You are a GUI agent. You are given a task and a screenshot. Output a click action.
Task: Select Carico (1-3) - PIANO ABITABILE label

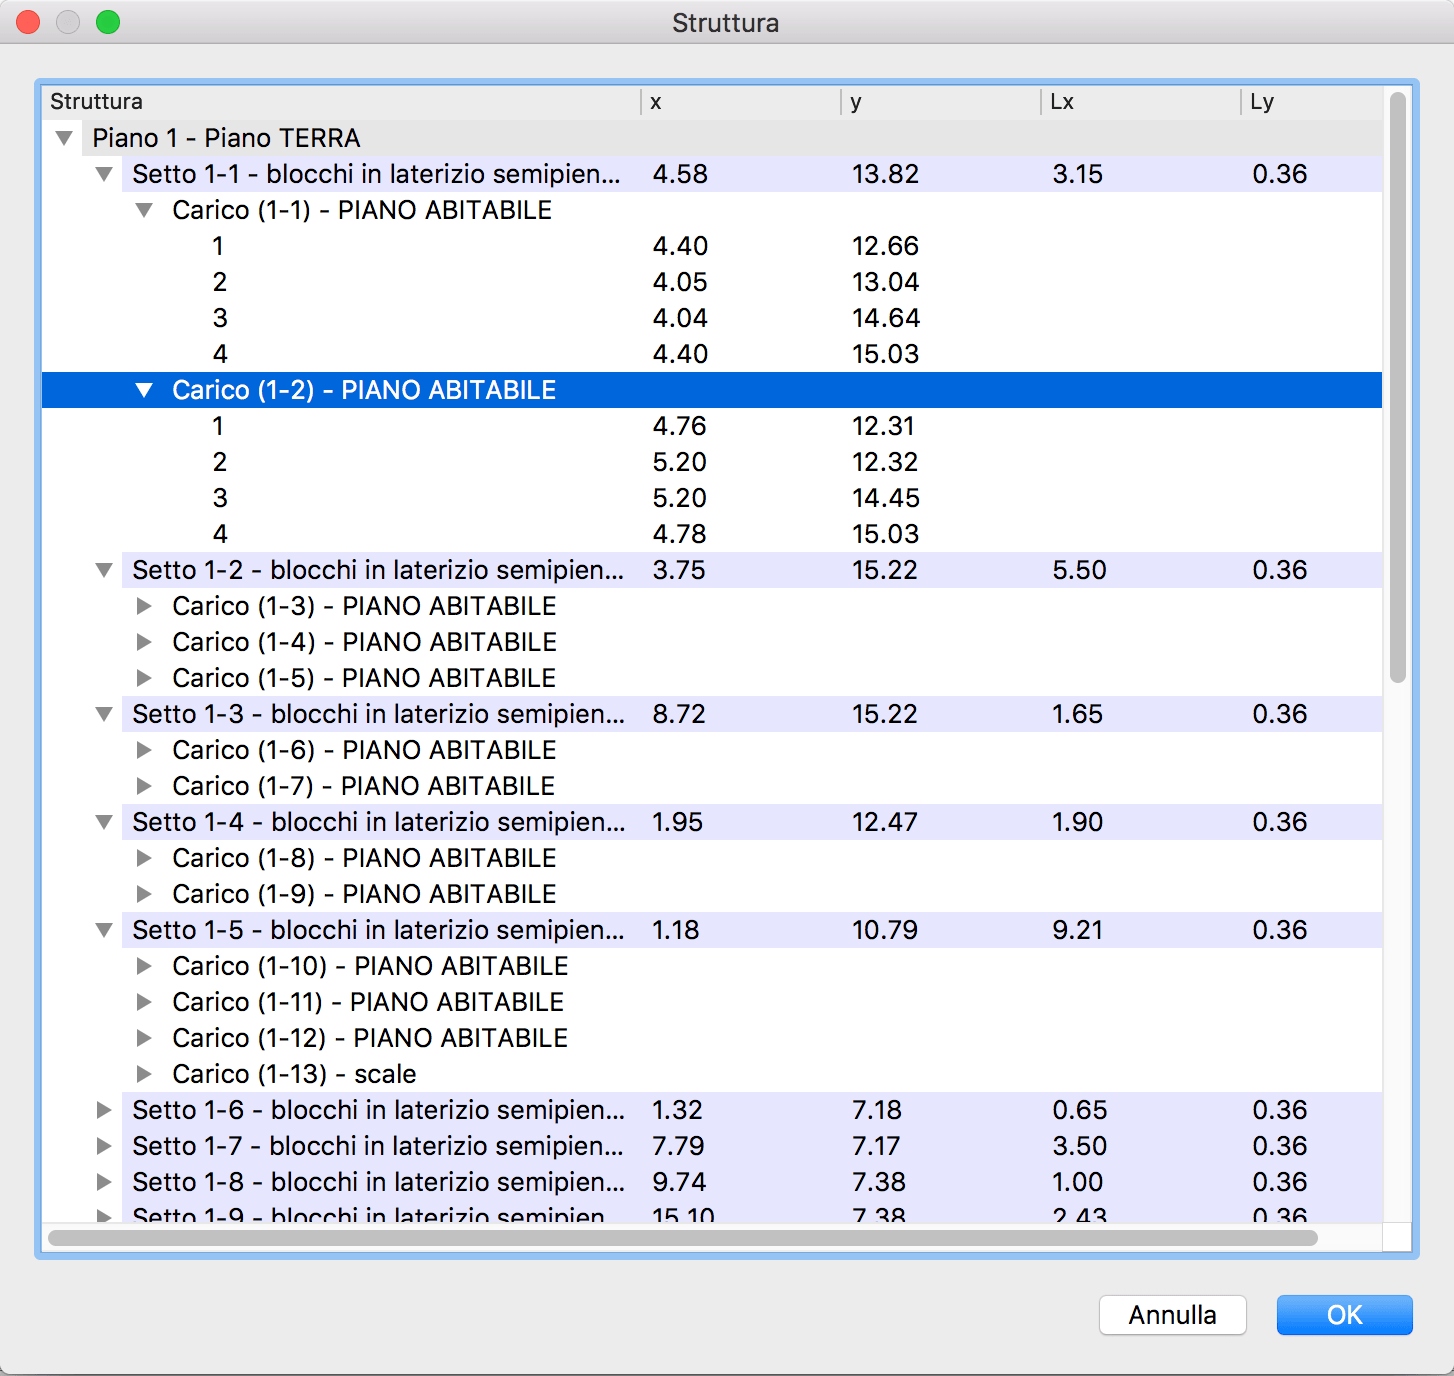tap(364, 606)
